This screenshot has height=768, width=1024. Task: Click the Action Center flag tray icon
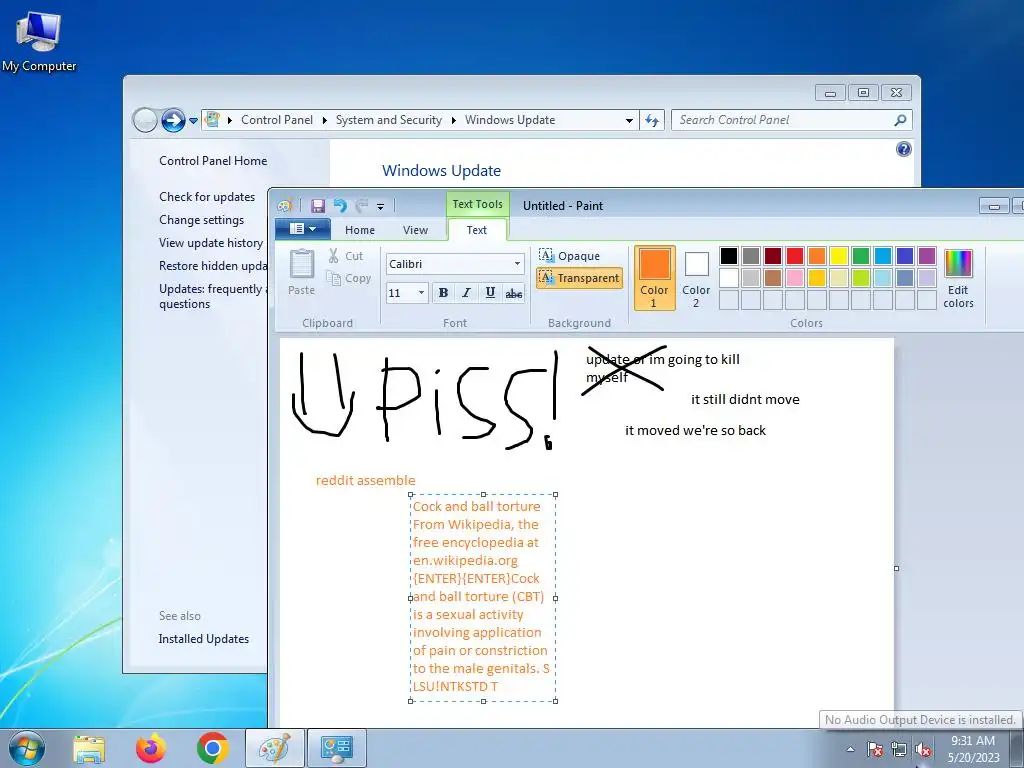click(x=875, y=749)
